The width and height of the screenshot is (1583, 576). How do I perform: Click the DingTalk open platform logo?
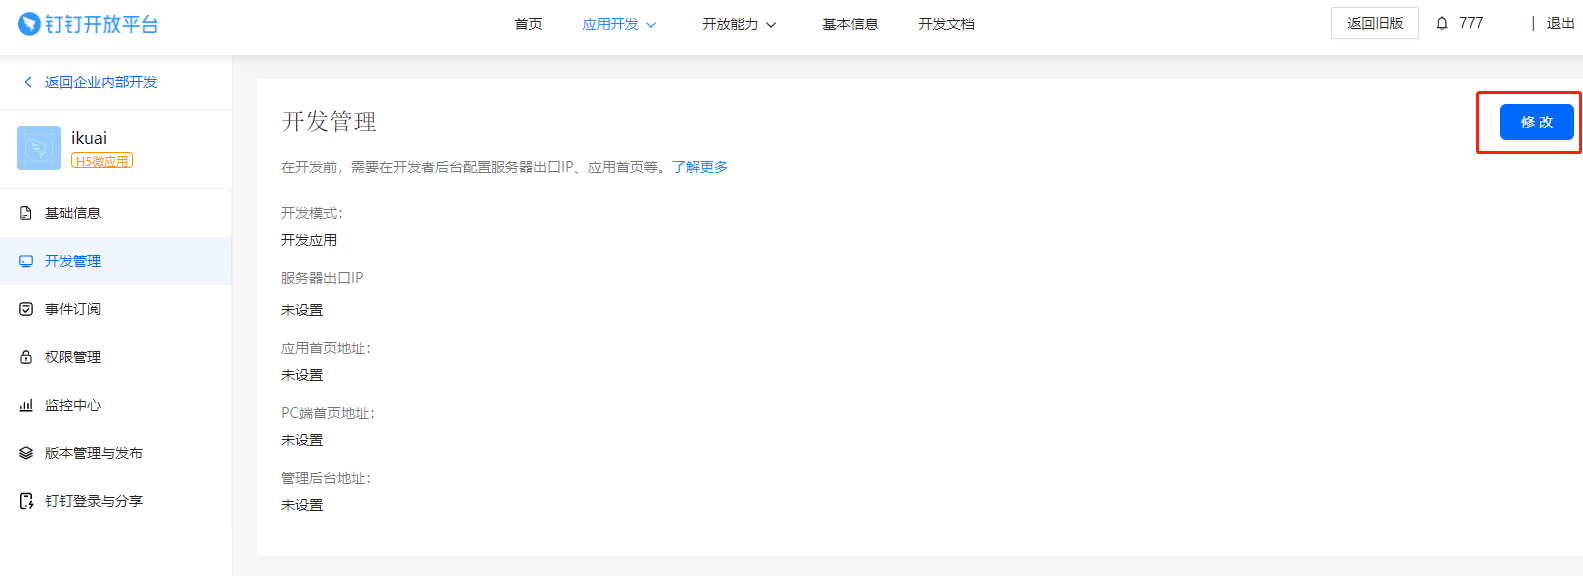(88, 24)
